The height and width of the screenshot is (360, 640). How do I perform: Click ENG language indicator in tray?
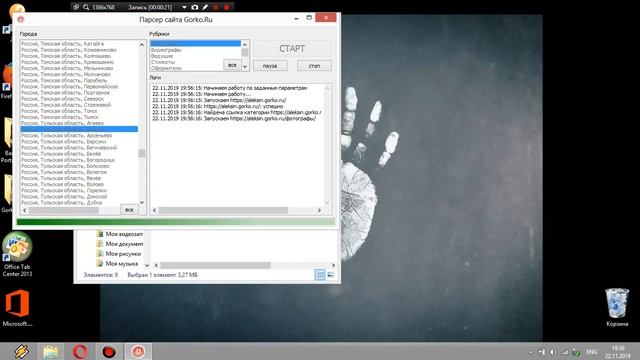[591, 352]
